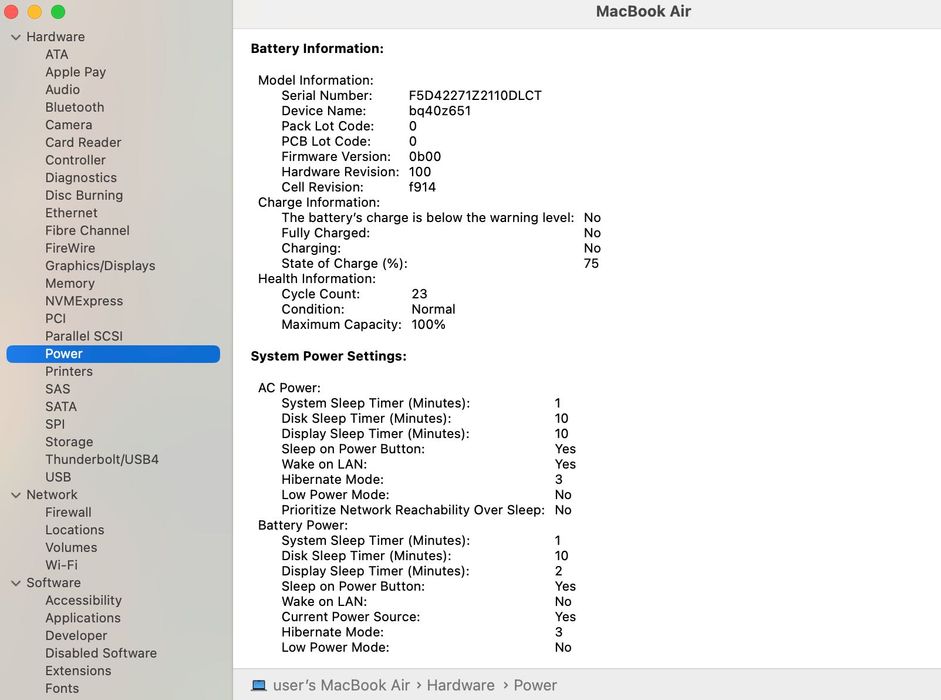
Task: Click the Network section heading
Action: click(52, 495)
